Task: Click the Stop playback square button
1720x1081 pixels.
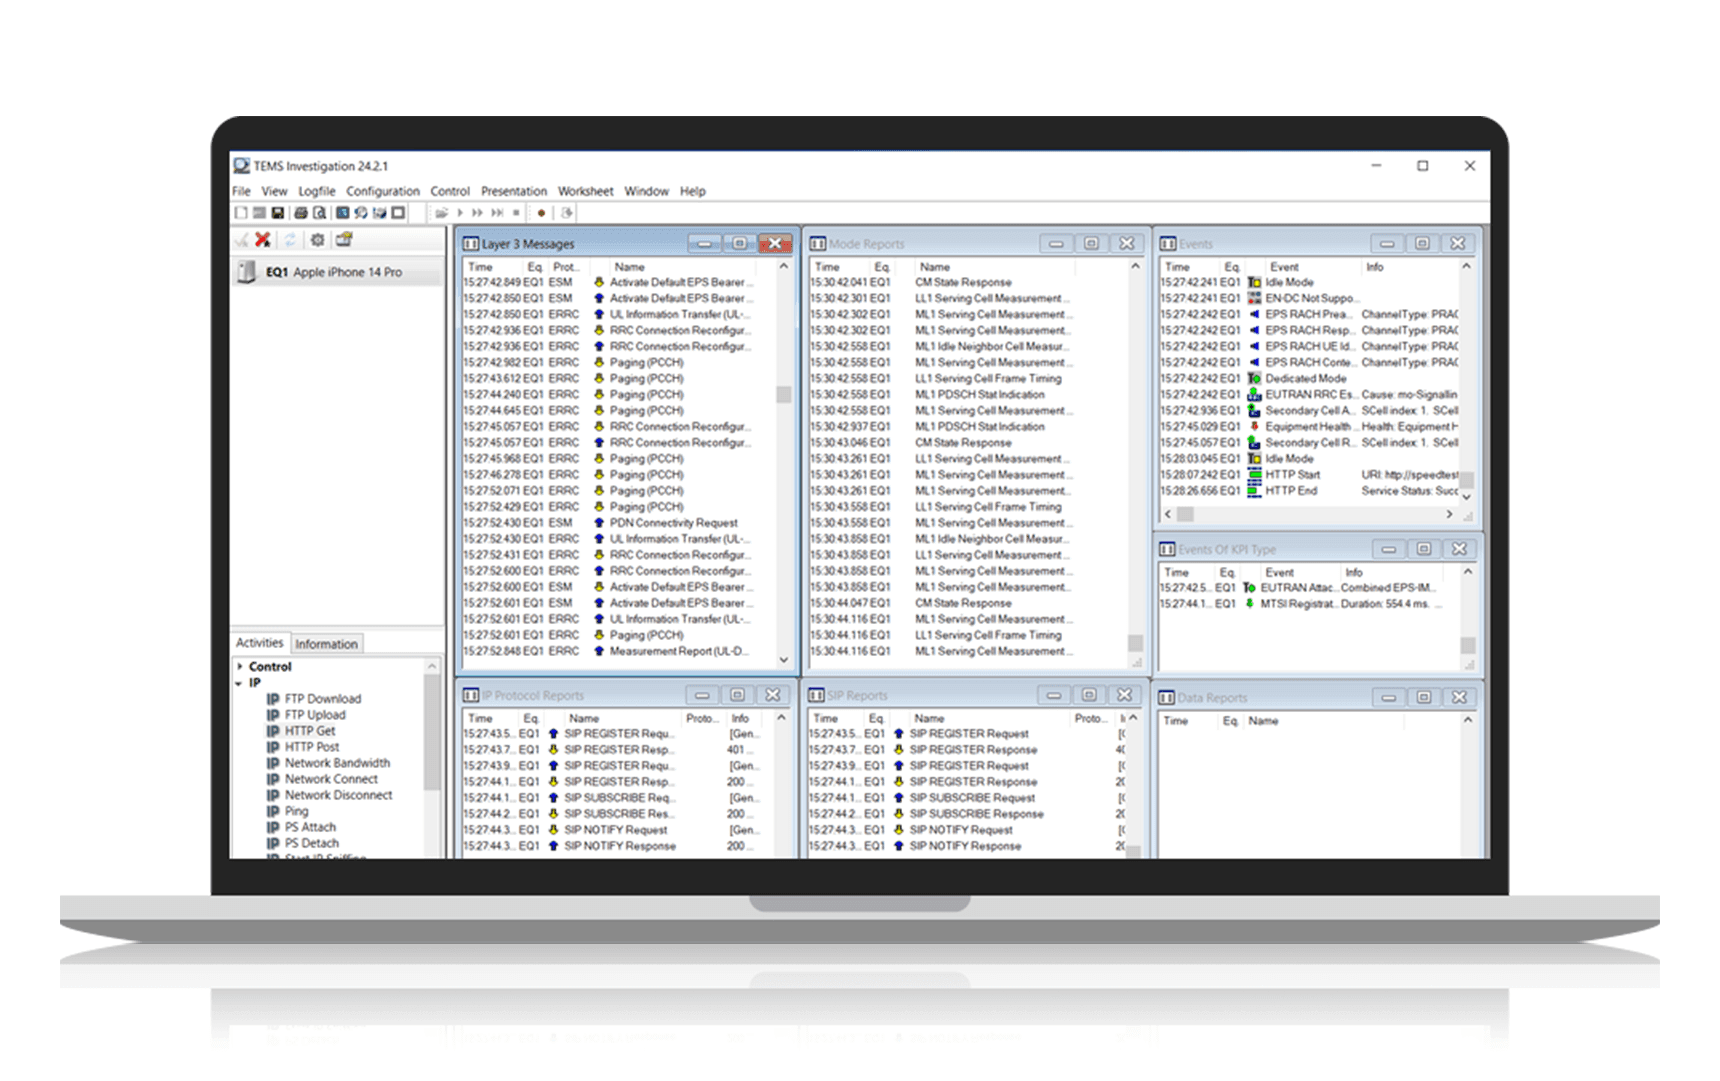Action: click(516, 213)
